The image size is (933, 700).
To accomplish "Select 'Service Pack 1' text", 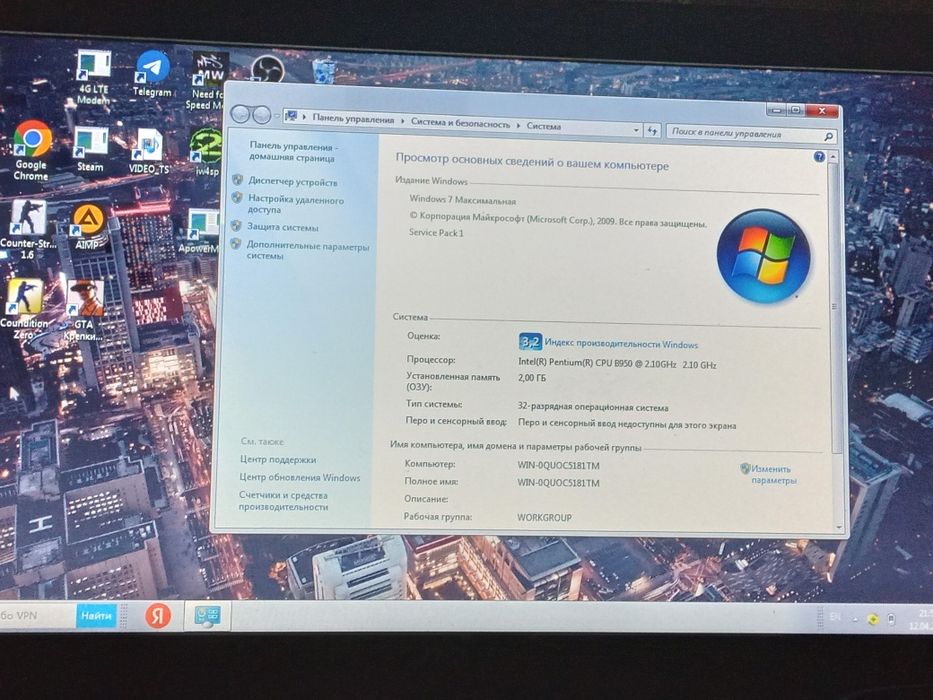I will click(436, 233).
